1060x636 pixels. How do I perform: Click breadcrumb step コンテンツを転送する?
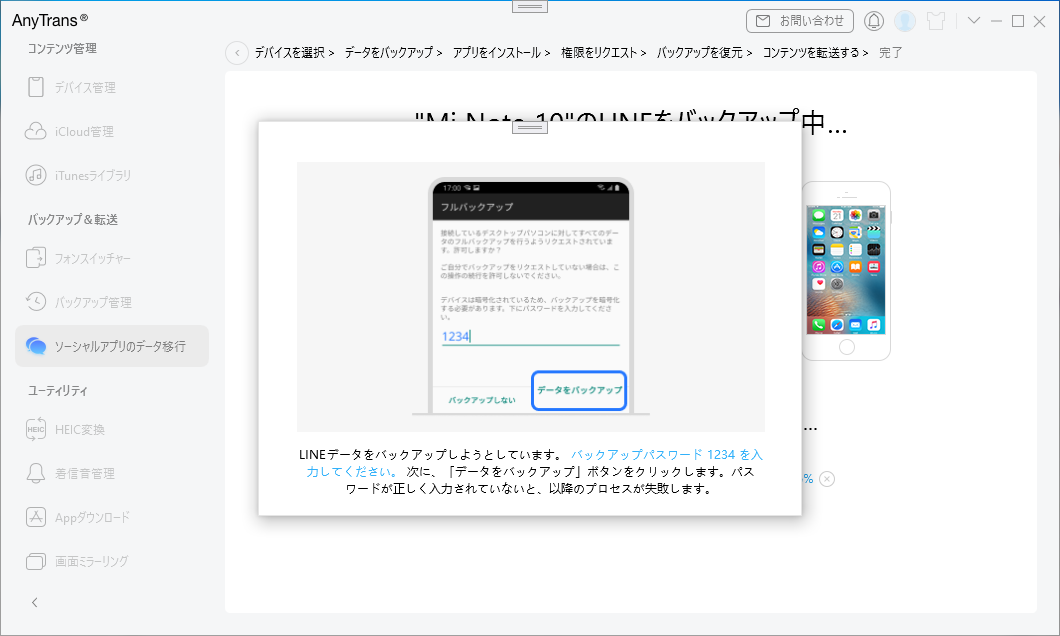(x=811, y=53)
